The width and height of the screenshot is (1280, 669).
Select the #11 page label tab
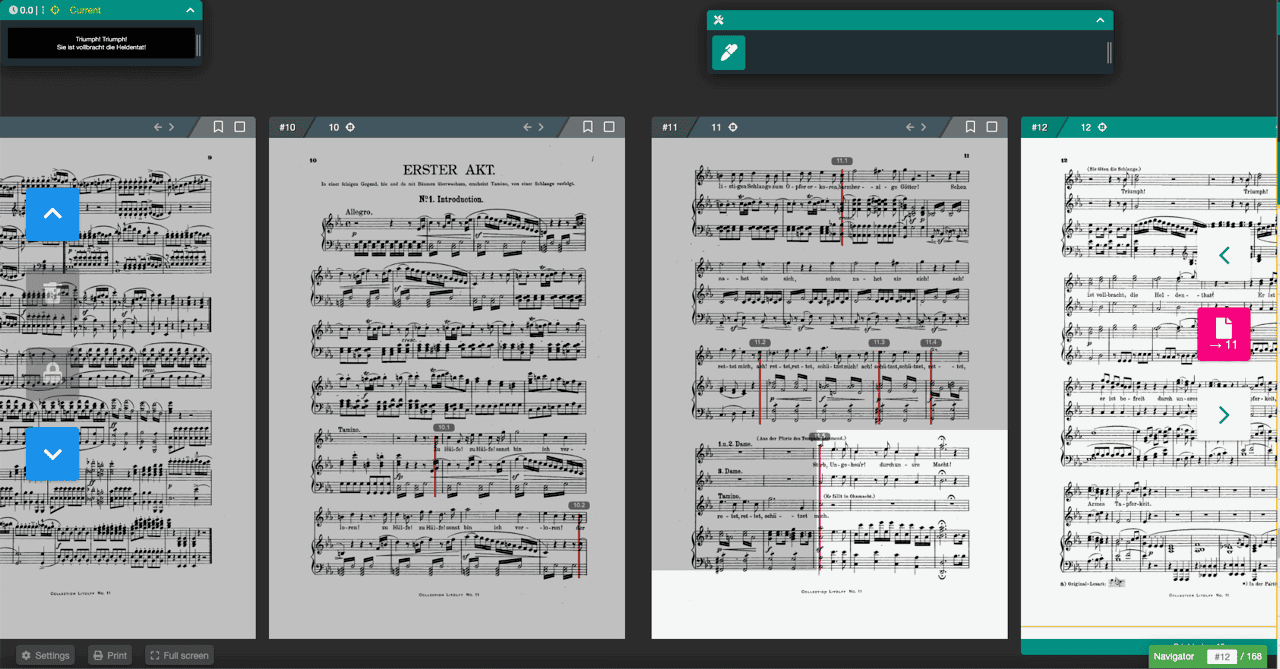(668, 127)
